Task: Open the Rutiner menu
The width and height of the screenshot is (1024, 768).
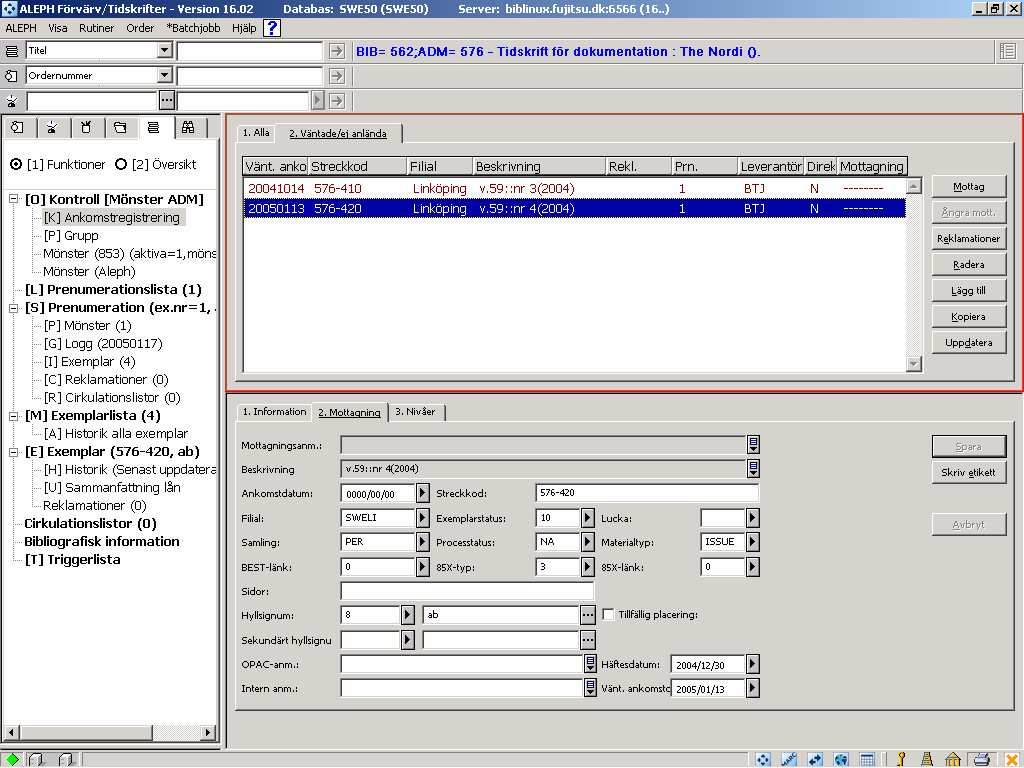Action: 97,28
